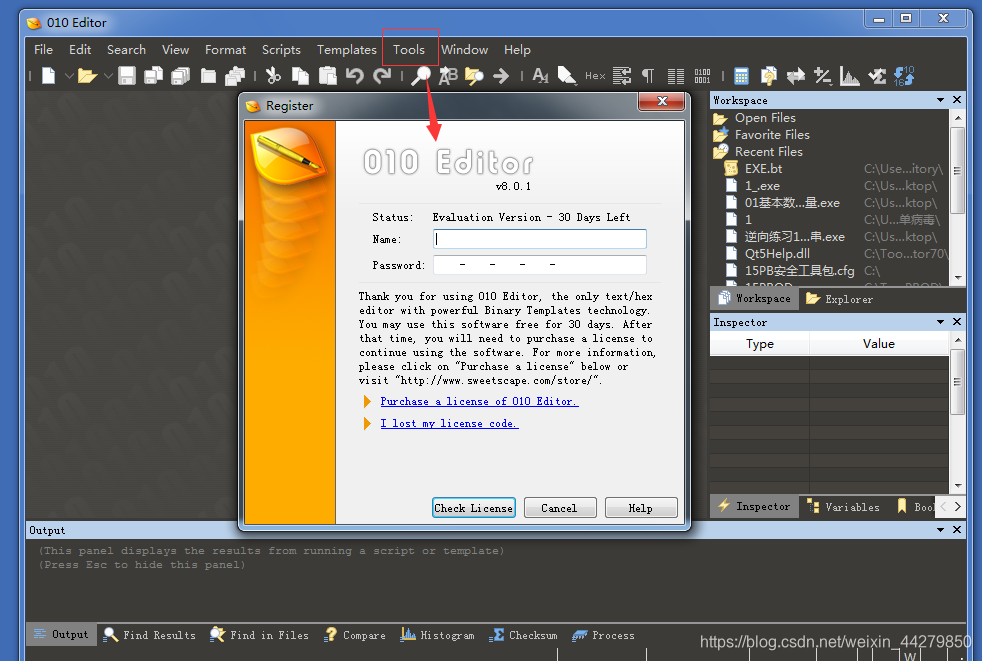Click the binary 0100 0001 toolbar icon
The height and width of the screenshot is (661, 982).
click(x=703, y=76)
